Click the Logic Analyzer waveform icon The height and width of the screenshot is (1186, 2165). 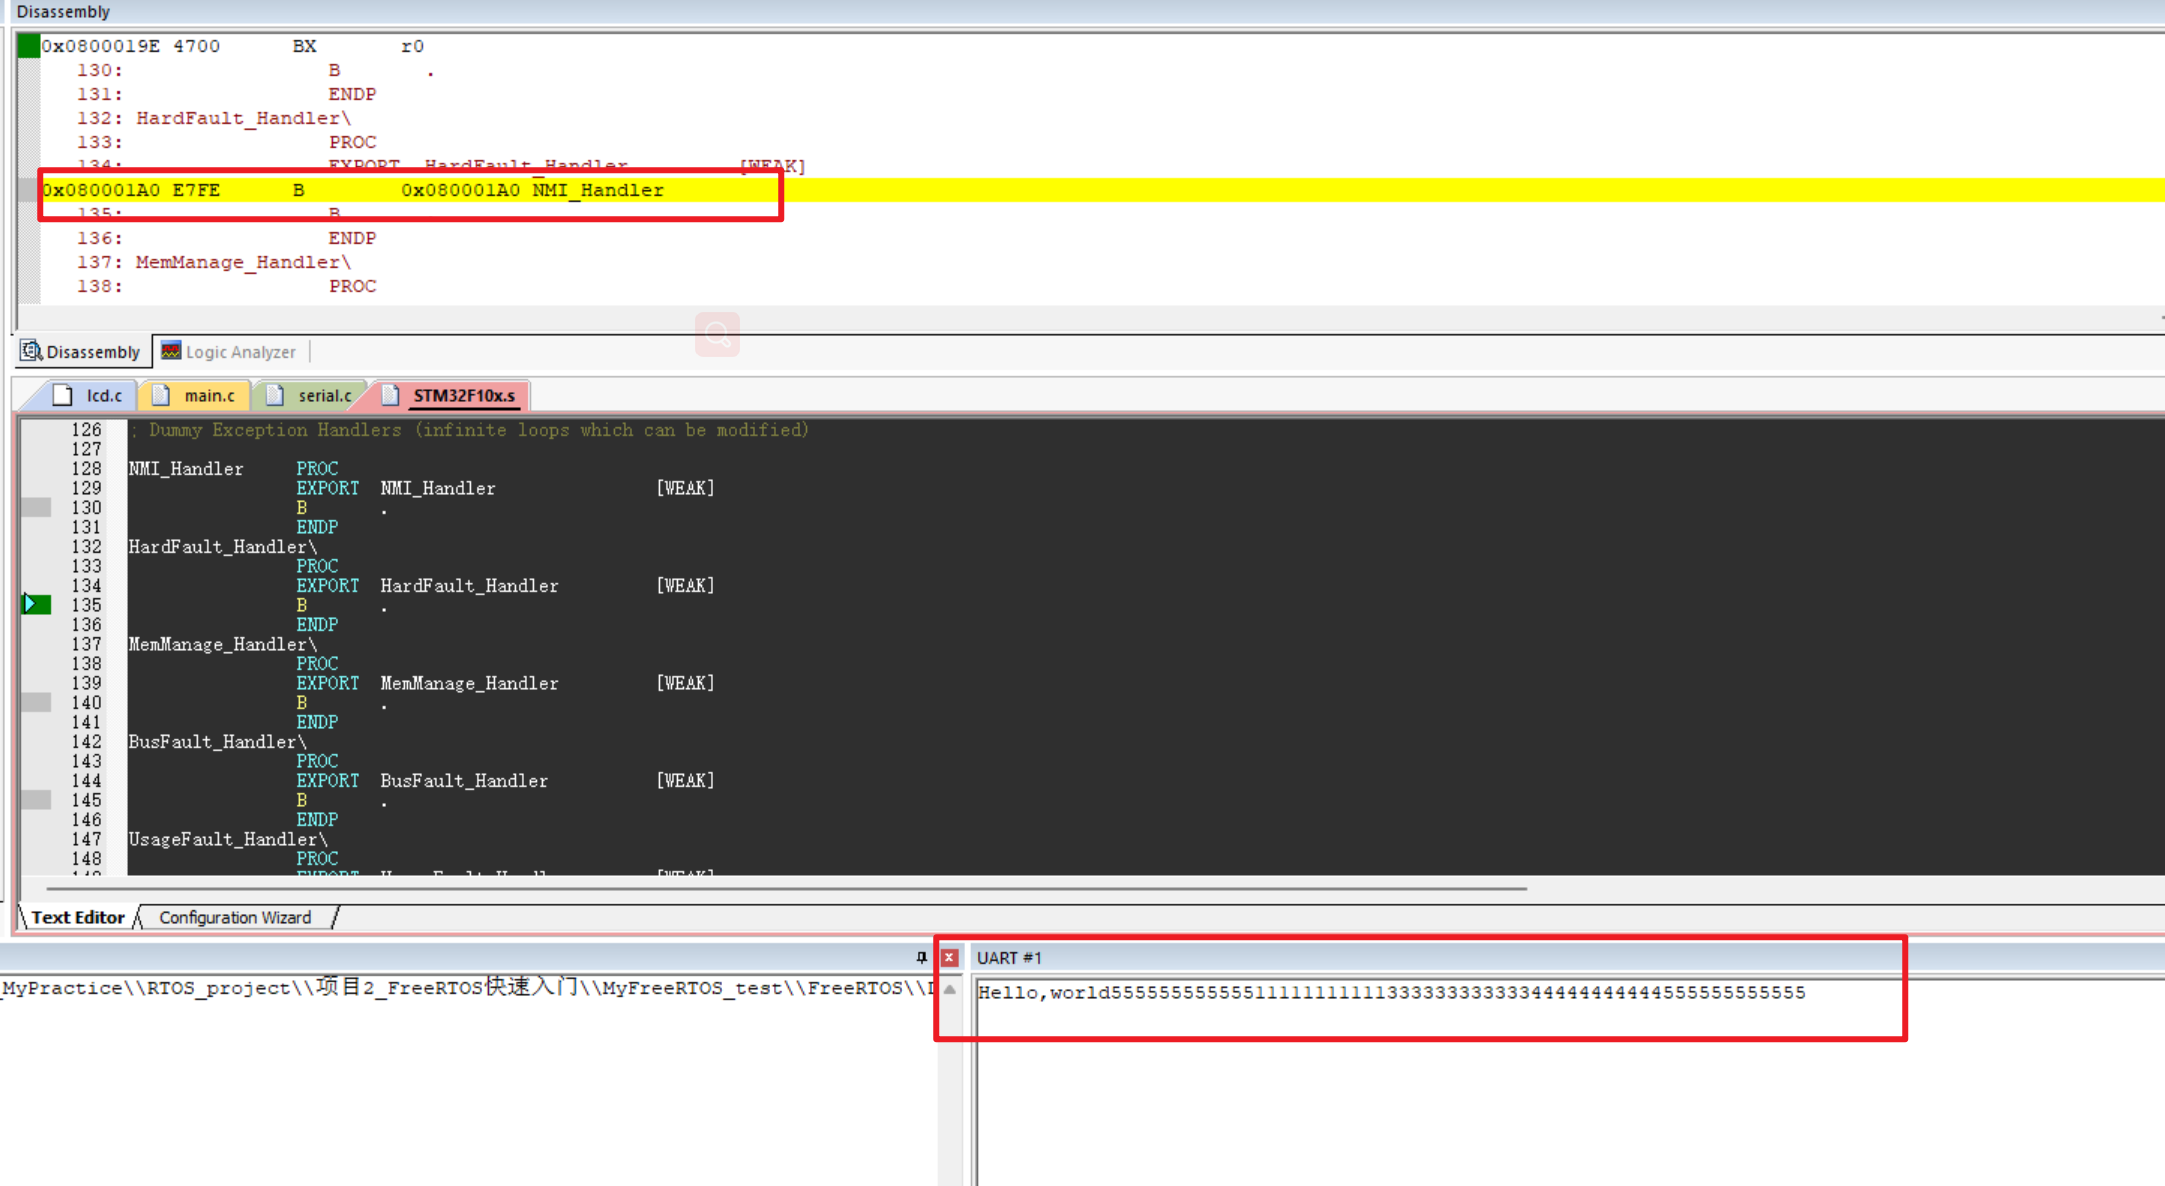coord(171,351)
